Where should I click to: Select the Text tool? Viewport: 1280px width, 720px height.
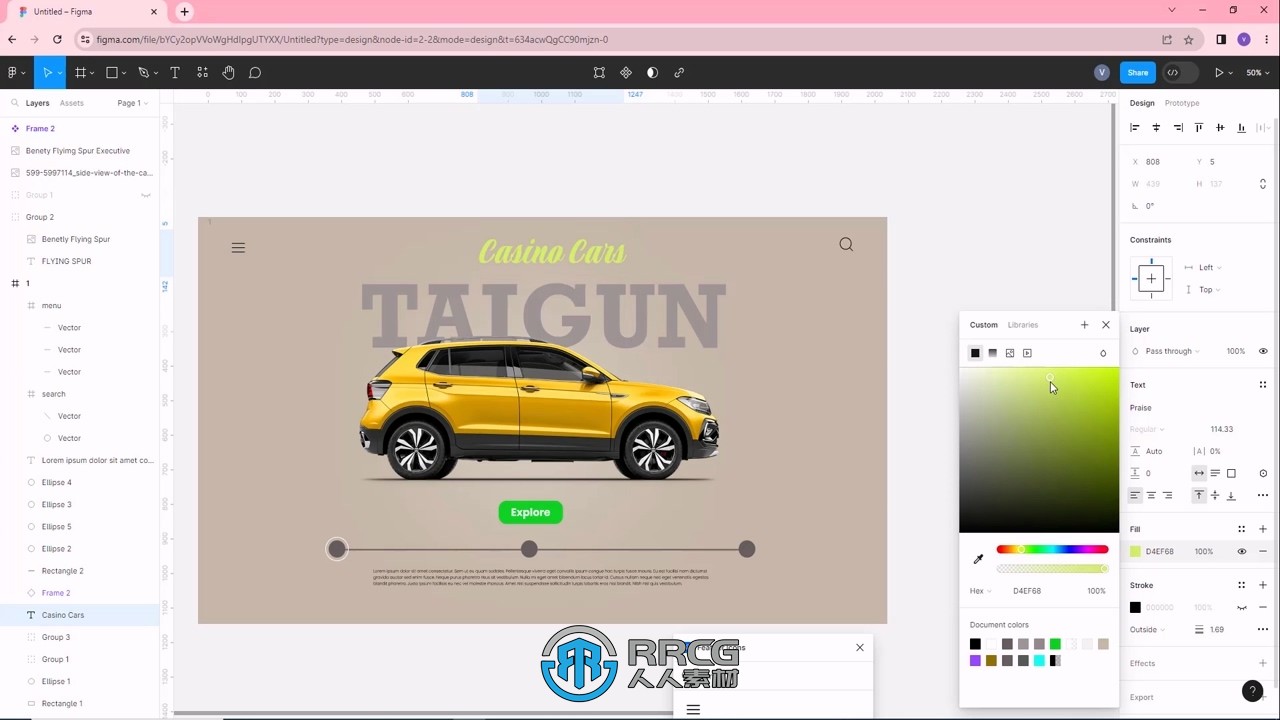[x=175, y=73]
